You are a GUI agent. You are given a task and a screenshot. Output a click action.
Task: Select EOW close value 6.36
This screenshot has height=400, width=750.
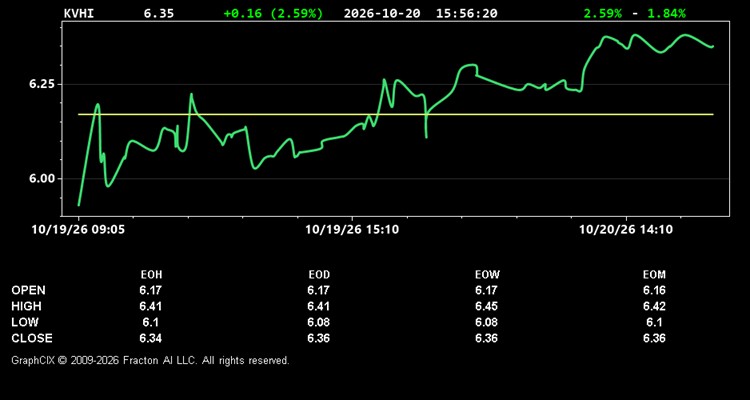click(x=486, y=338)
